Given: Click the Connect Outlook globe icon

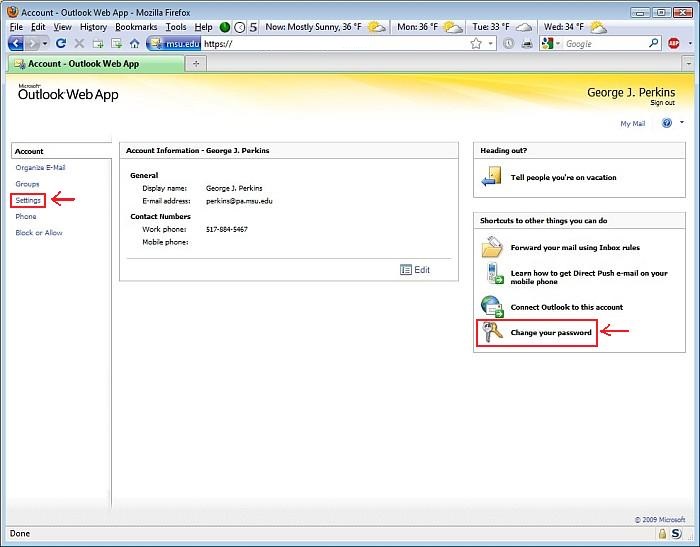Looking at the screenshot, I should pyautogui.click(x=492, y=307).
